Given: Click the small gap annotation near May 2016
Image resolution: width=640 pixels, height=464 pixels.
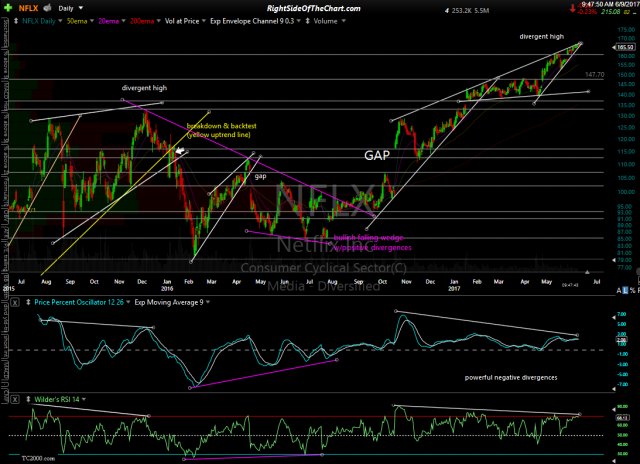Looking at the screenshot, I should [x=260, y=176].
